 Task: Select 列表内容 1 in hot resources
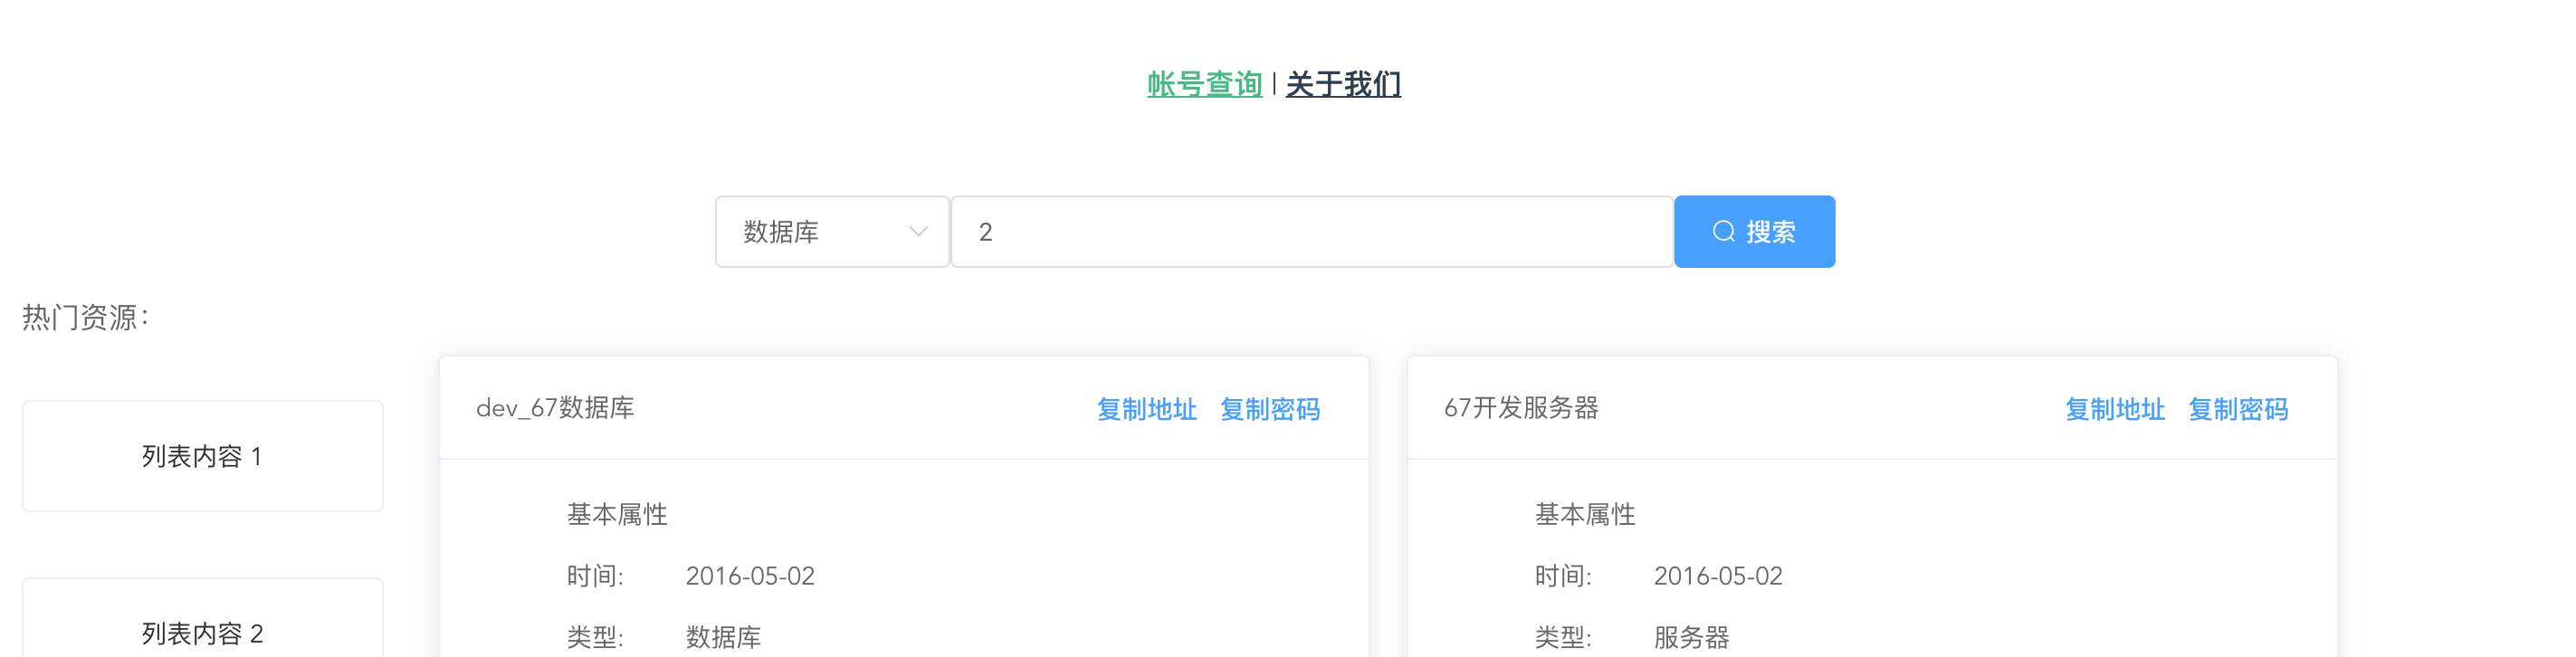(202, 456)
